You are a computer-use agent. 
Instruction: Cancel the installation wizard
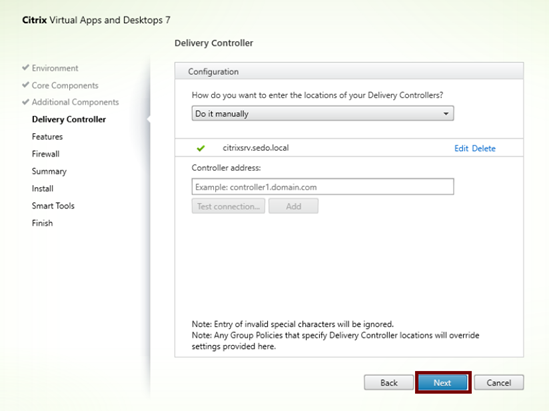coord(499,382)
